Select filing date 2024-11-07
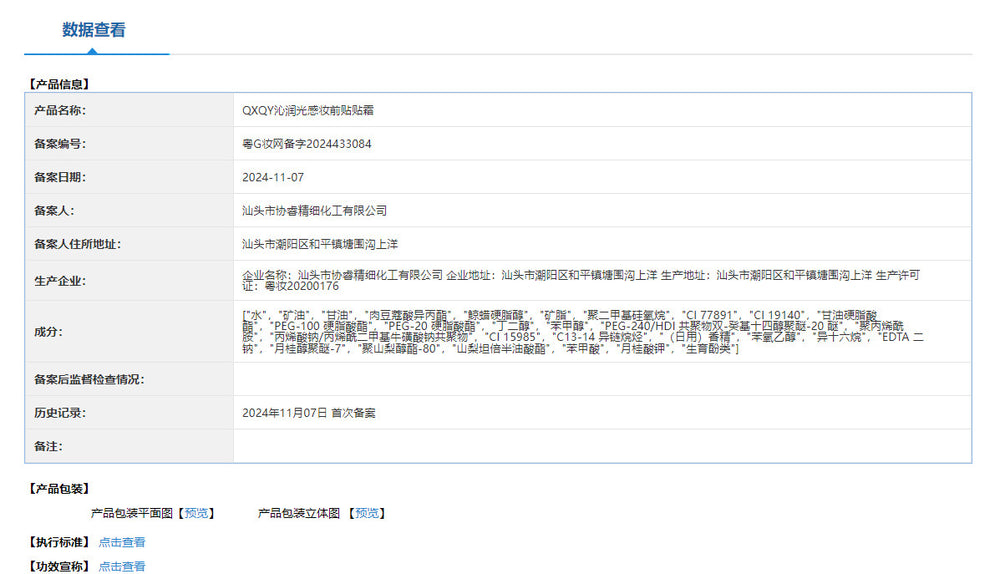 tap(273, 177)
